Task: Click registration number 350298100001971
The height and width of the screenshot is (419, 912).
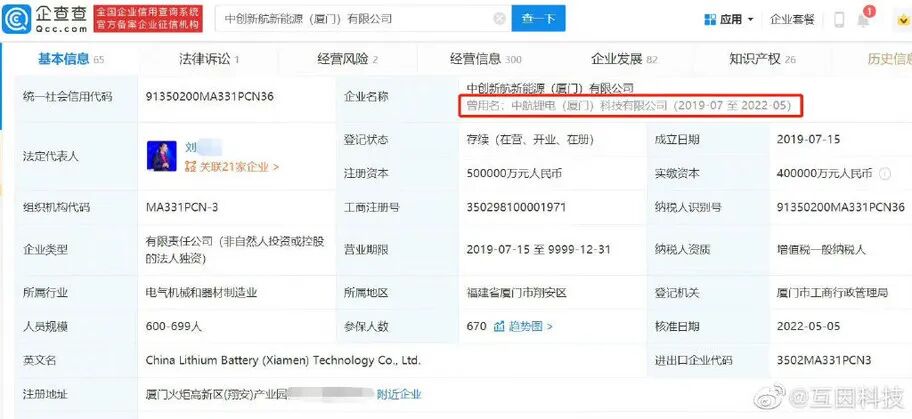Action: 516,207
